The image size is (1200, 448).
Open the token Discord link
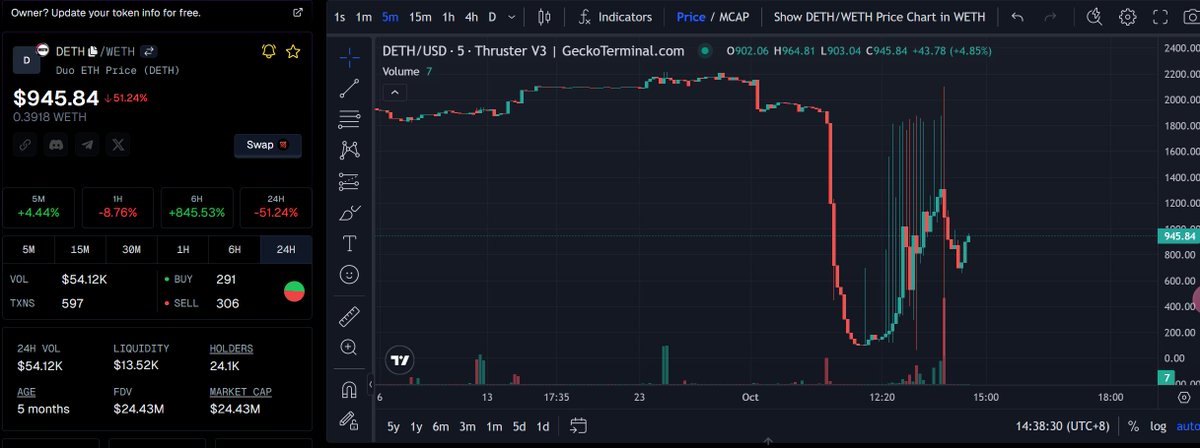click(x=57, y=145)
